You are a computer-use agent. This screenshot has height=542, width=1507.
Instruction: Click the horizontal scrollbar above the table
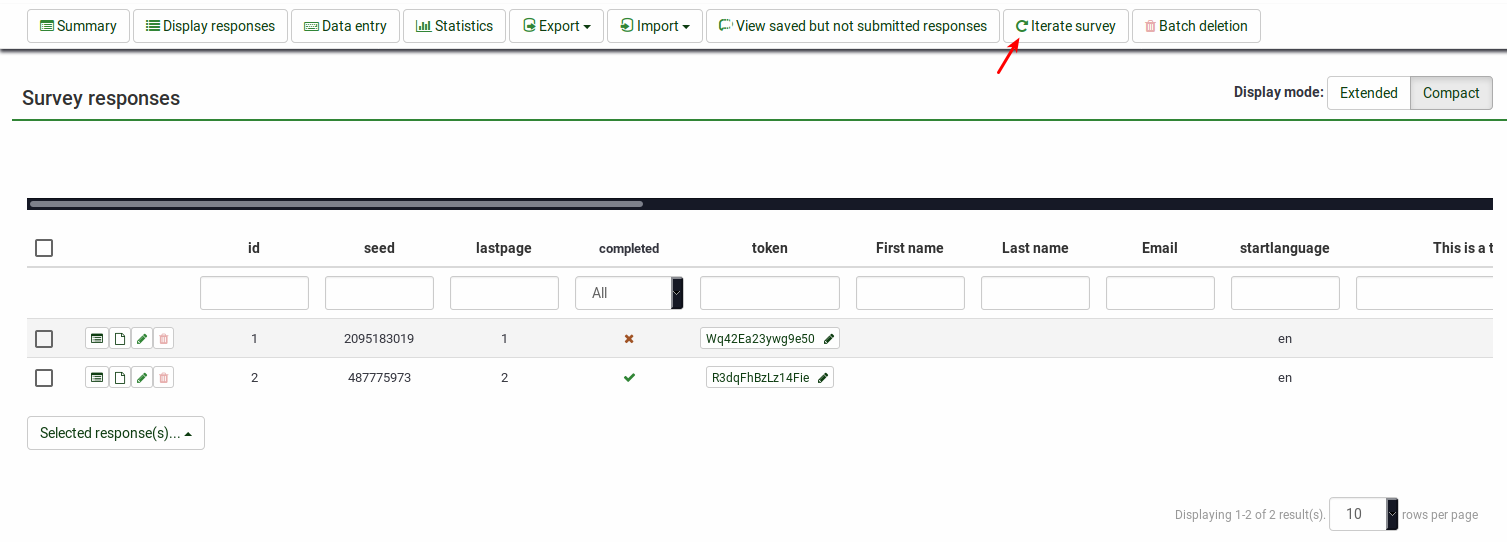coord(336,204)
